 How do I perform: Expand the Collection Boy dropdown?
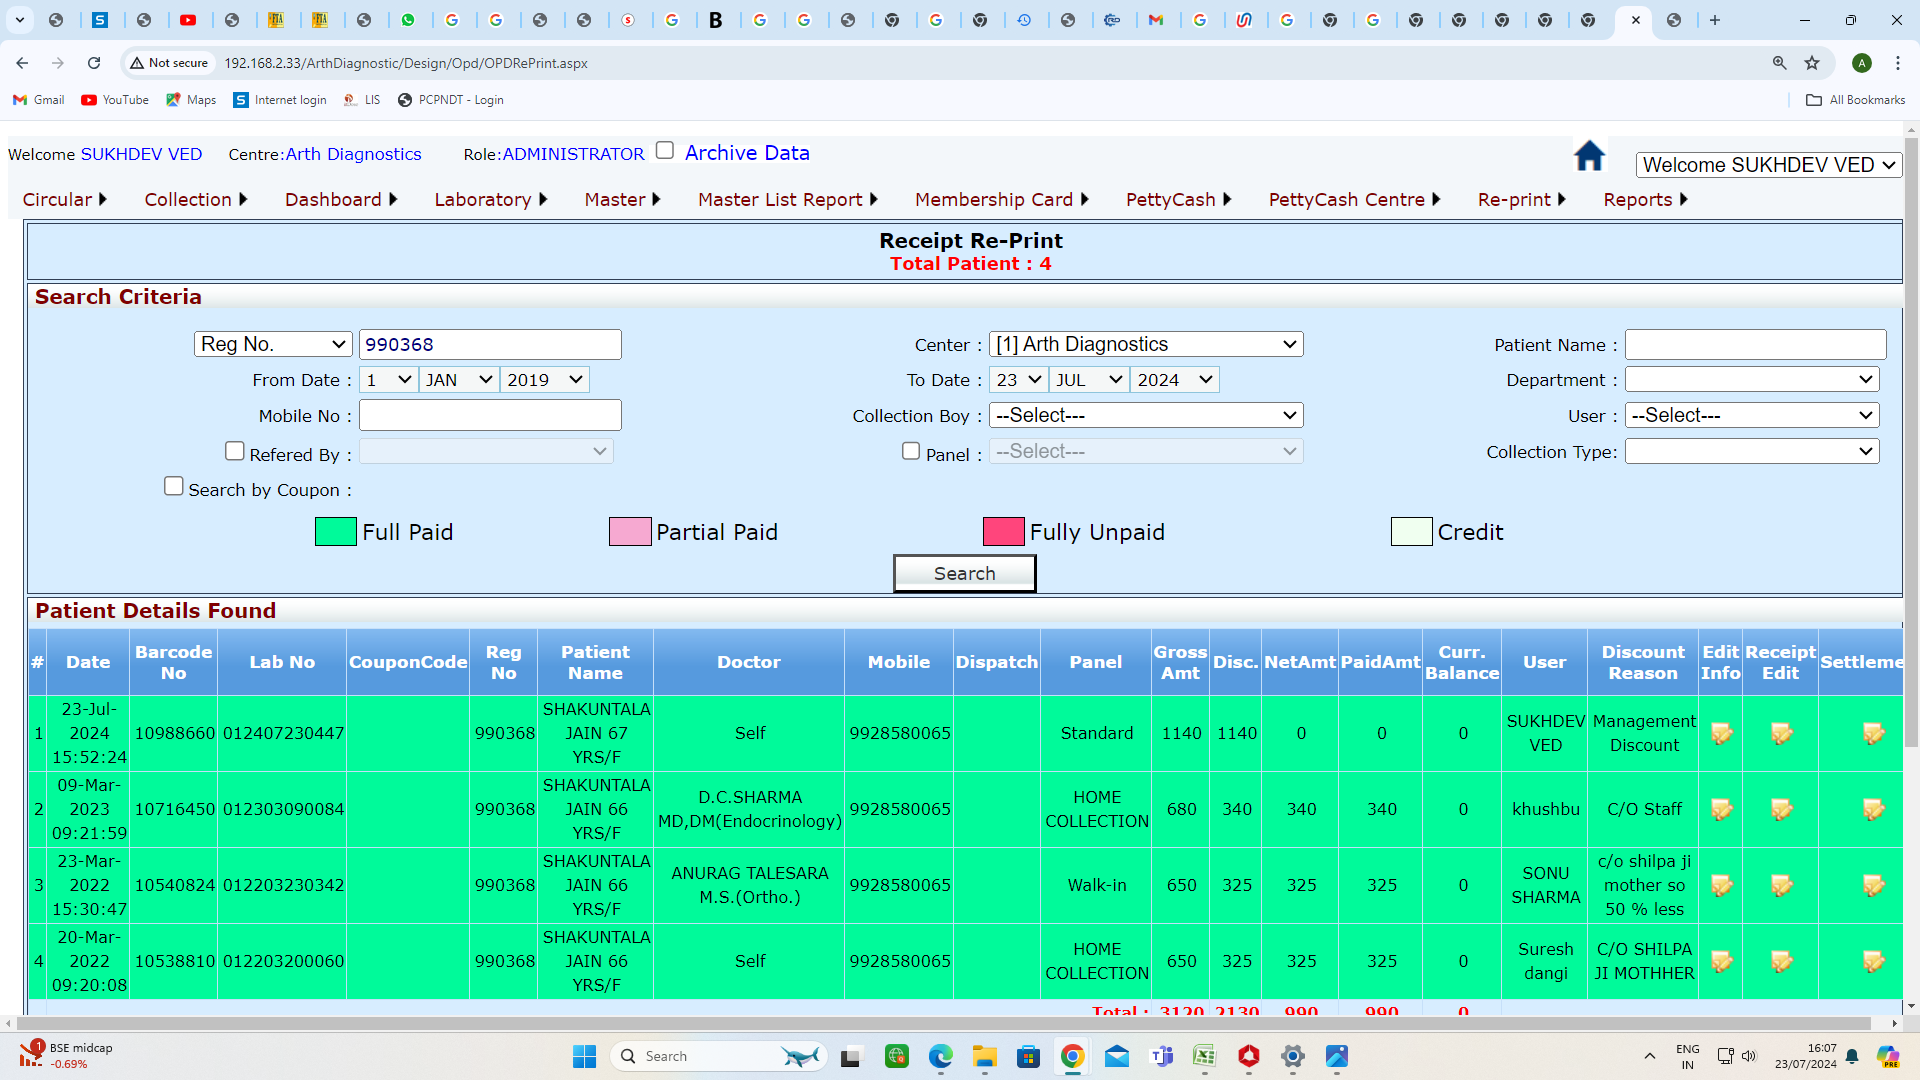(1146, 415)
